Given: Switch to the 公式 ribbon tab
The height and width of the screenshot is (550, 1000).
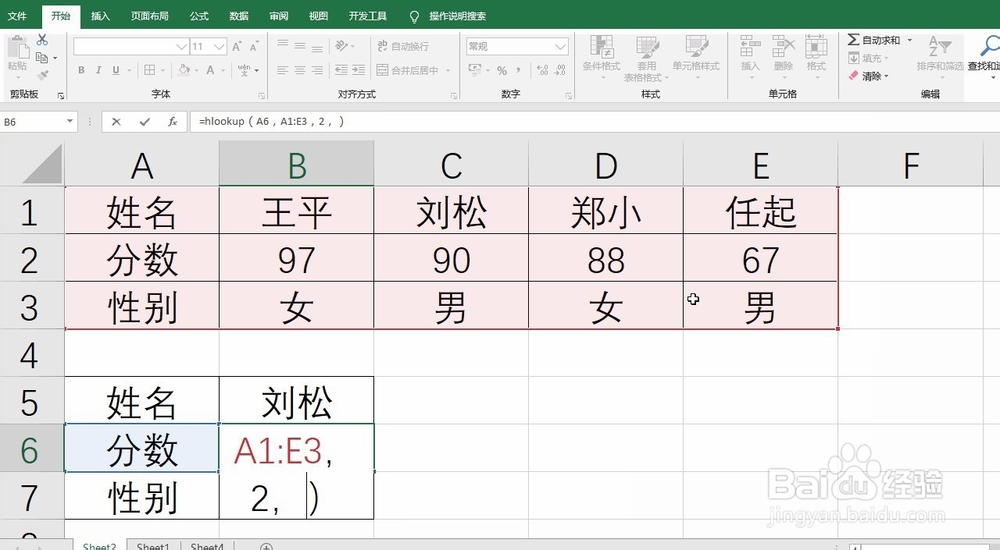Looking at the screenshot, I should pyautogui.click(x=199, y=16).
